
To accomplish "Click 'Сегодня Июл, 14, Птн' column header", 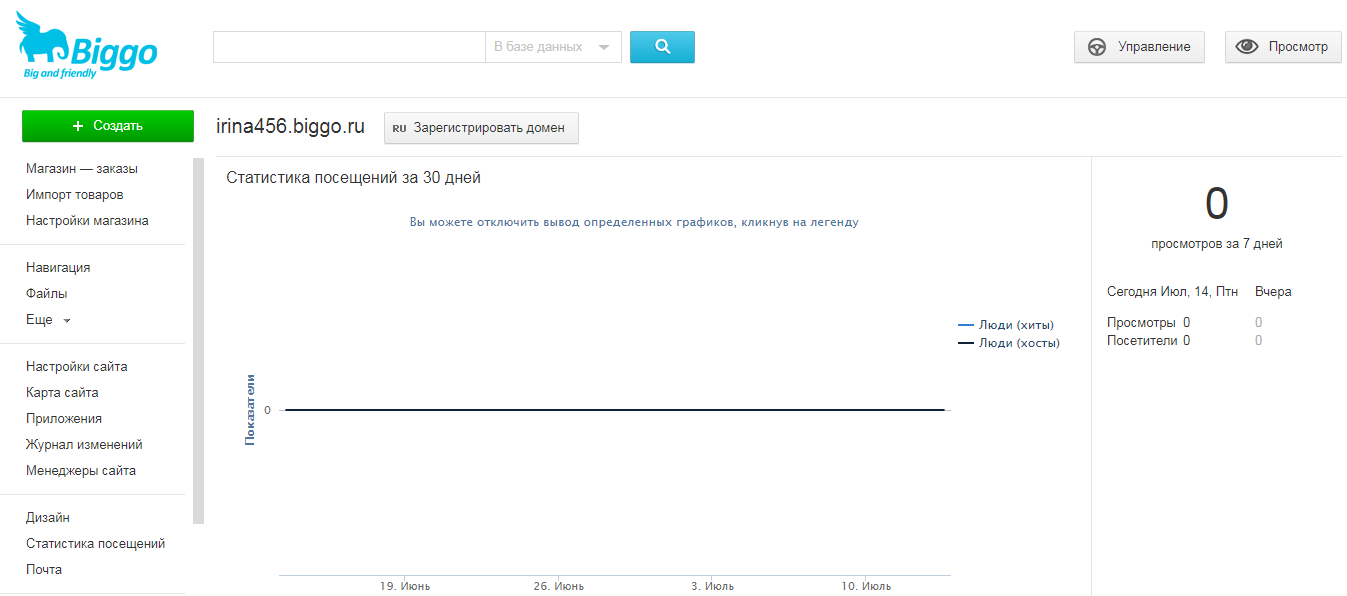I will tap(1172, 292).
